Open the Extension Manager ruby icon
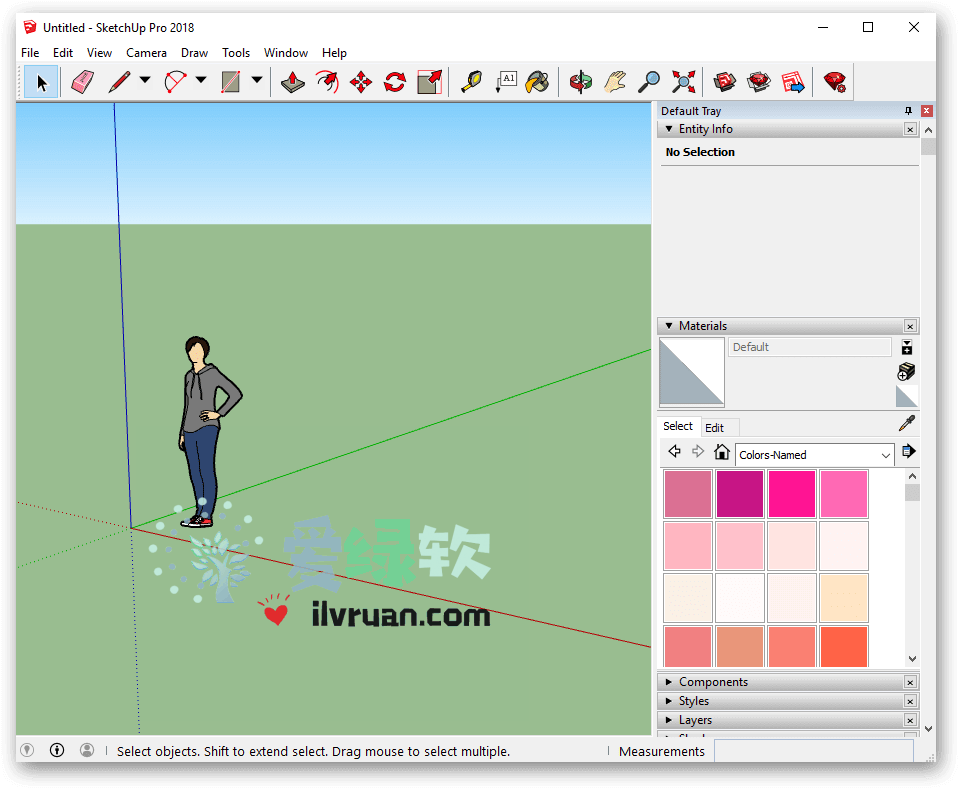Image resolution: width=958 pixels, height=788 pixels. click(835, 82)
